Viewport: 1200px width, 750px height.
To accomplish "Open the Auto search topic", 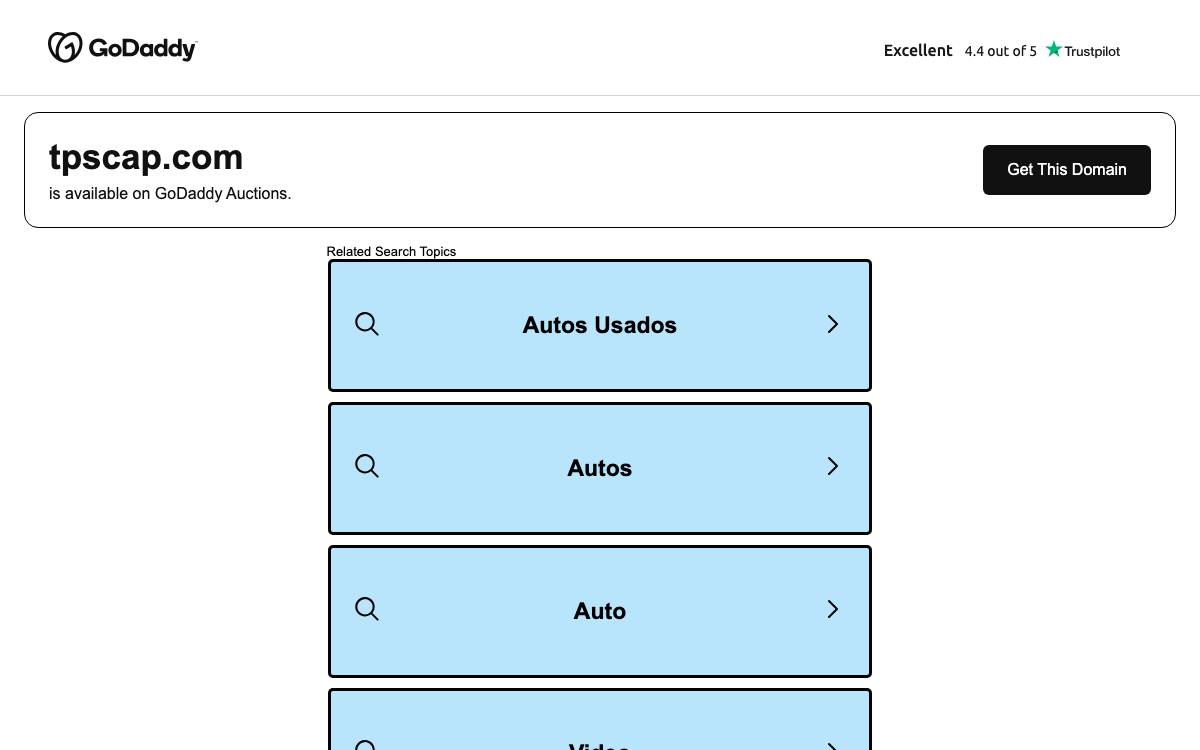I will (x=600, y=611).
